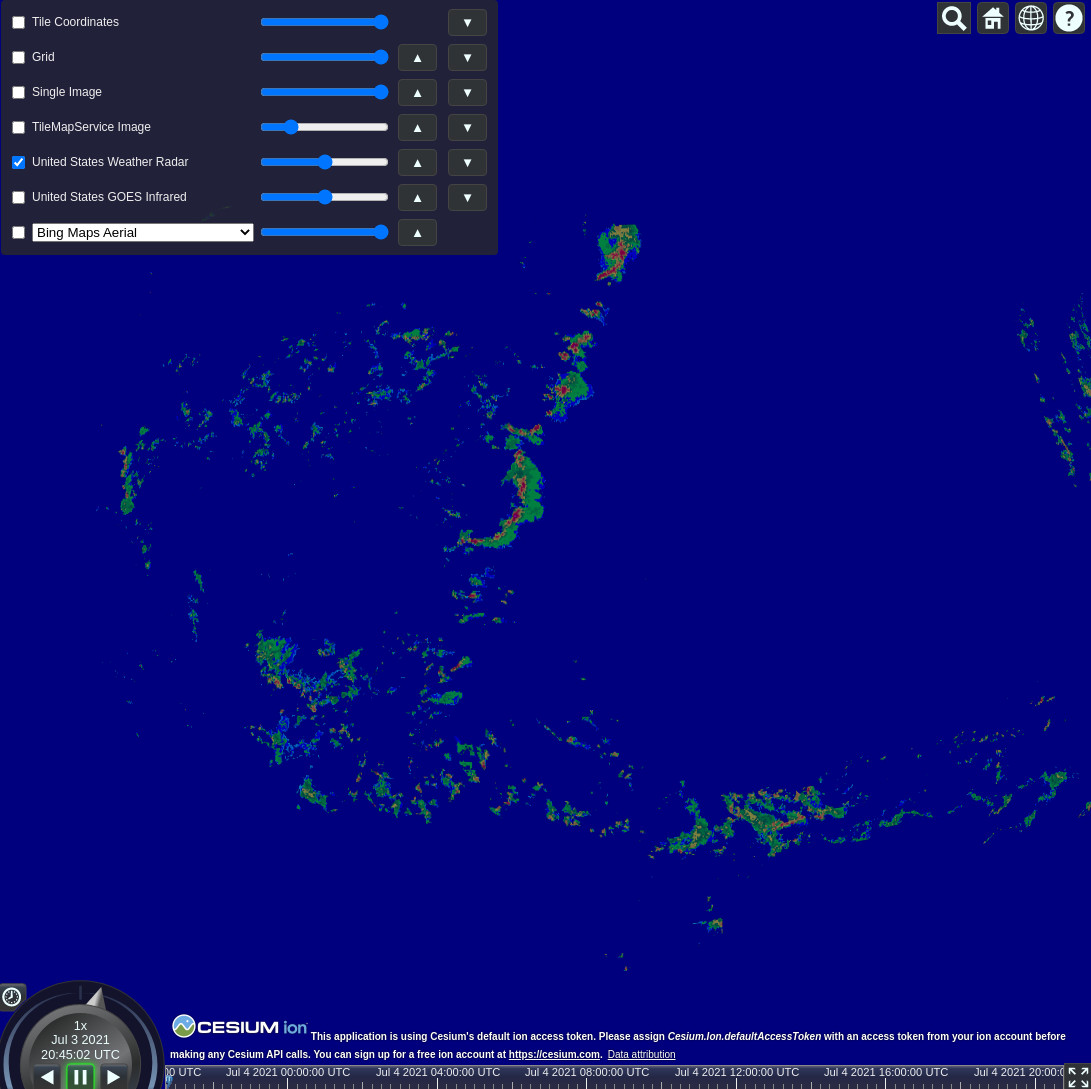Viewport: 1091px width, 1089px height.
Task: Open the navigation help question mark
Action: click(x=1069, y=19)
